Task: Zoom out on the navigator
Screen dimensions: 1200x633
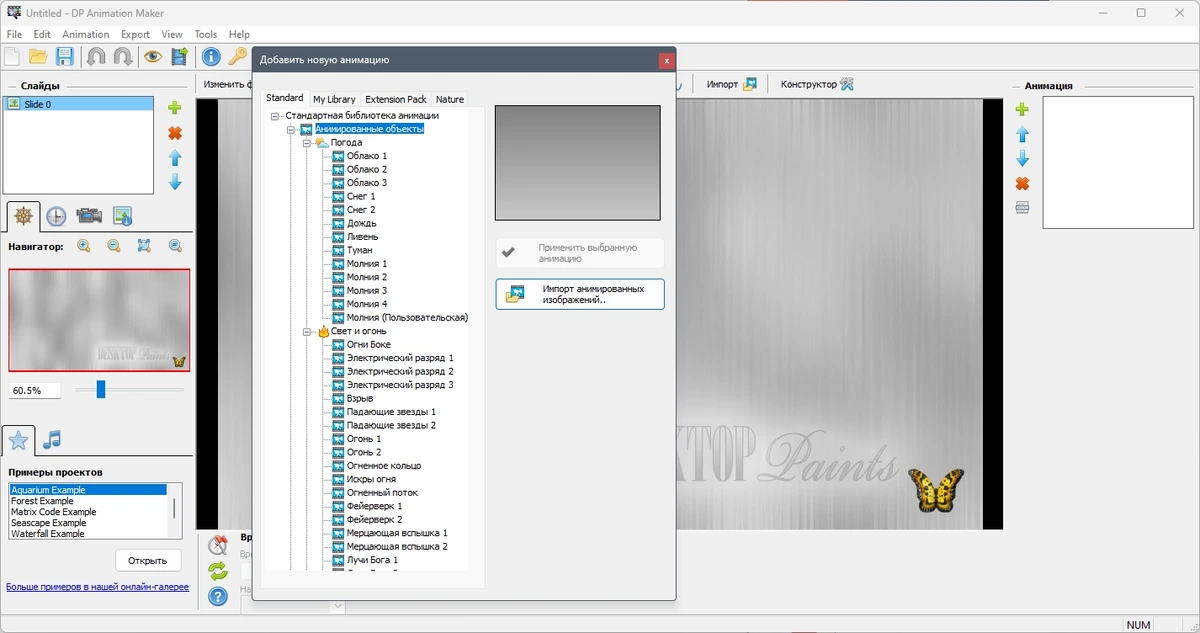Action: tap(114, 246)
